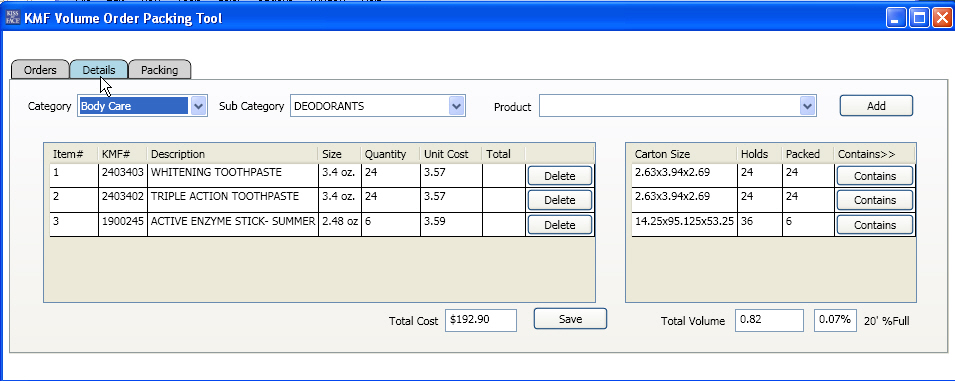Viewport: 955px width, 381px height.
Task: Click Item# 1 cell
Action: coord(74,175)
